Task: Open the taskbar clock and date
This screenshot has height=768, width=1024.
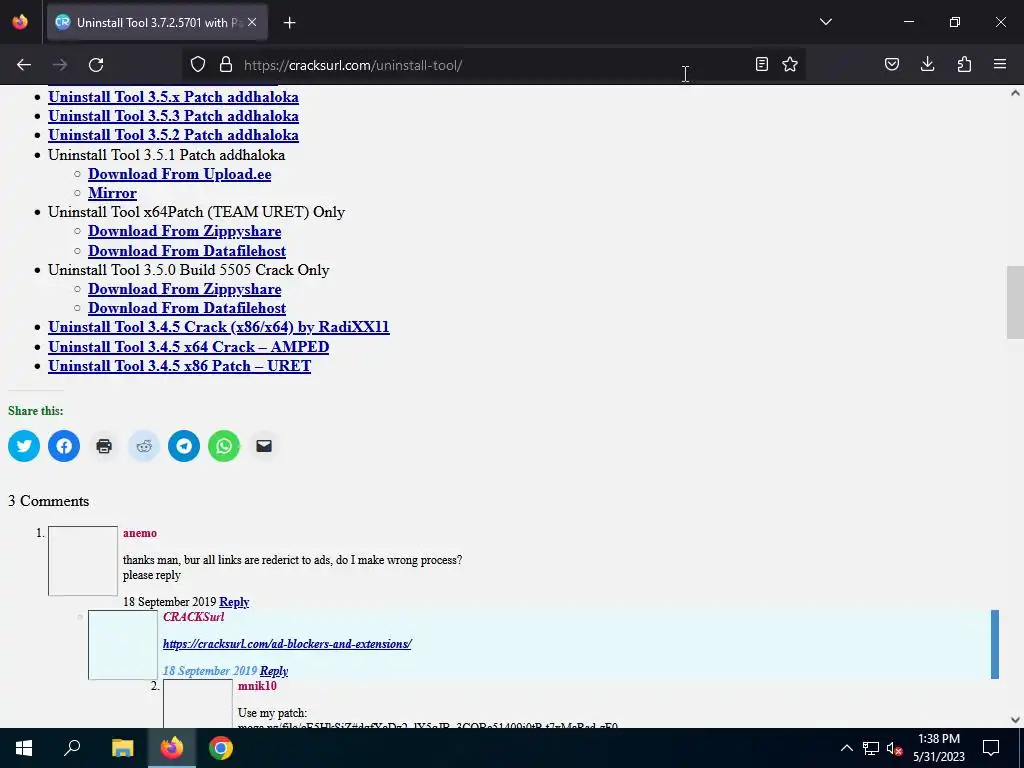Action: (938, 748)
